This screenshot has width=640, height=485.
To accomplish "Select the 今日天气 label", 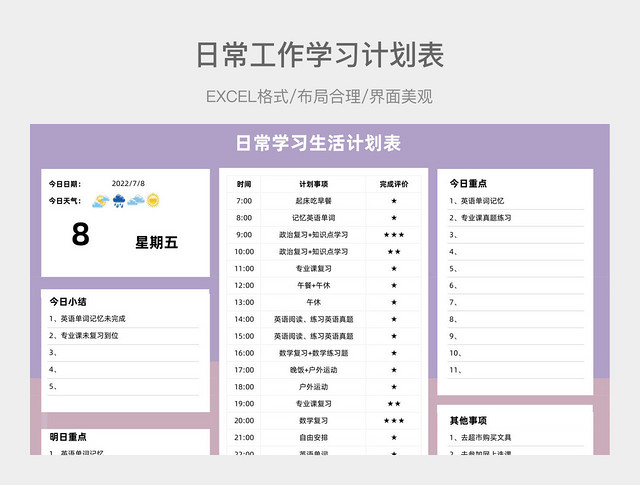I will [x=65, y=201].
